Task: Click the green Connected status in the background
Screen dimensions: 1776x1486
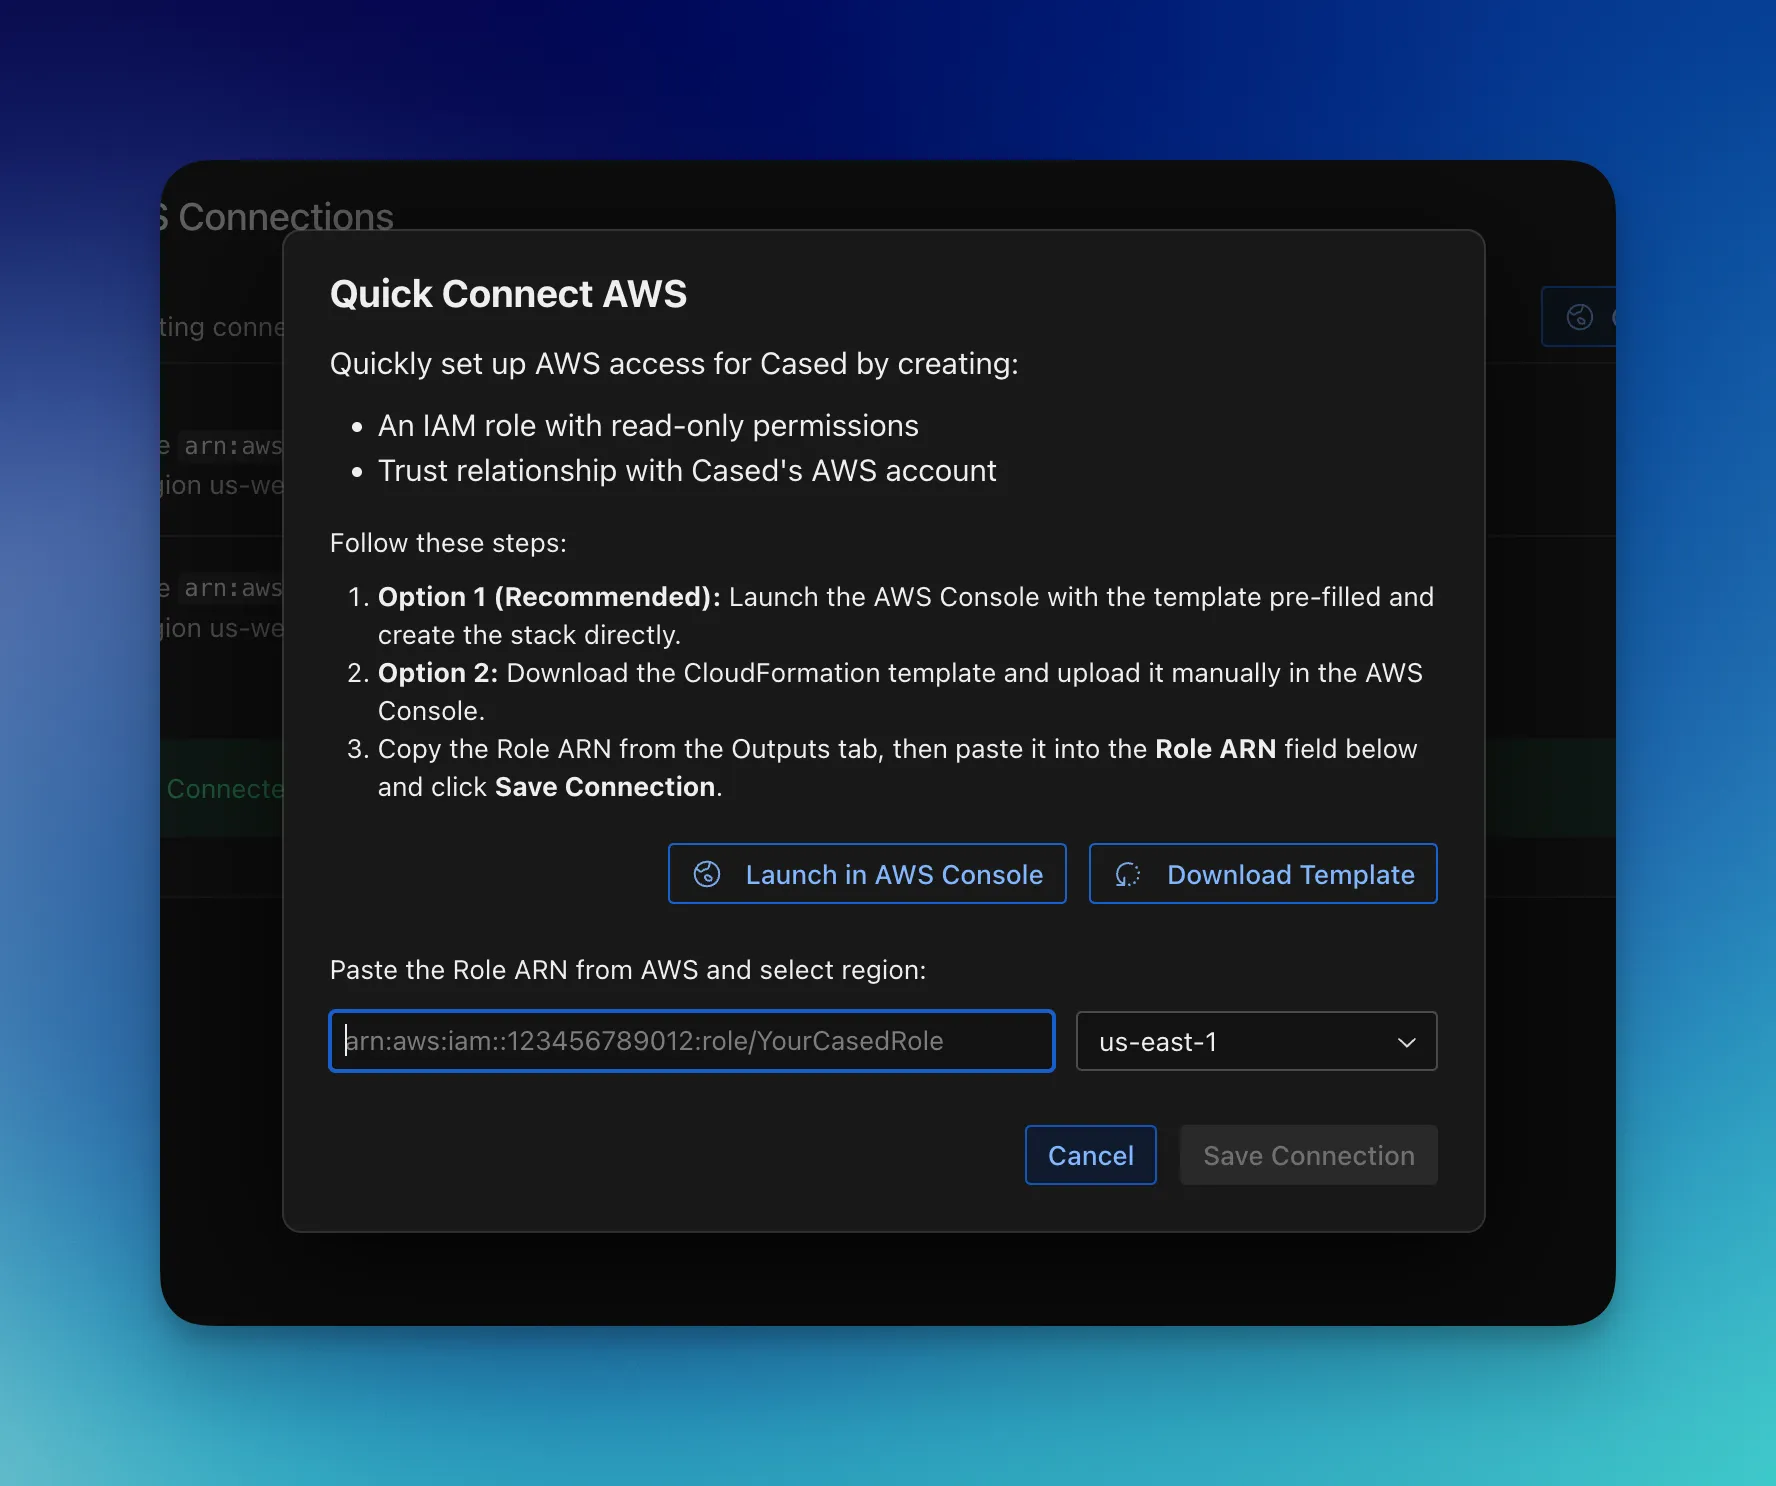Action: pyautogui.click(x=225, y=789)
